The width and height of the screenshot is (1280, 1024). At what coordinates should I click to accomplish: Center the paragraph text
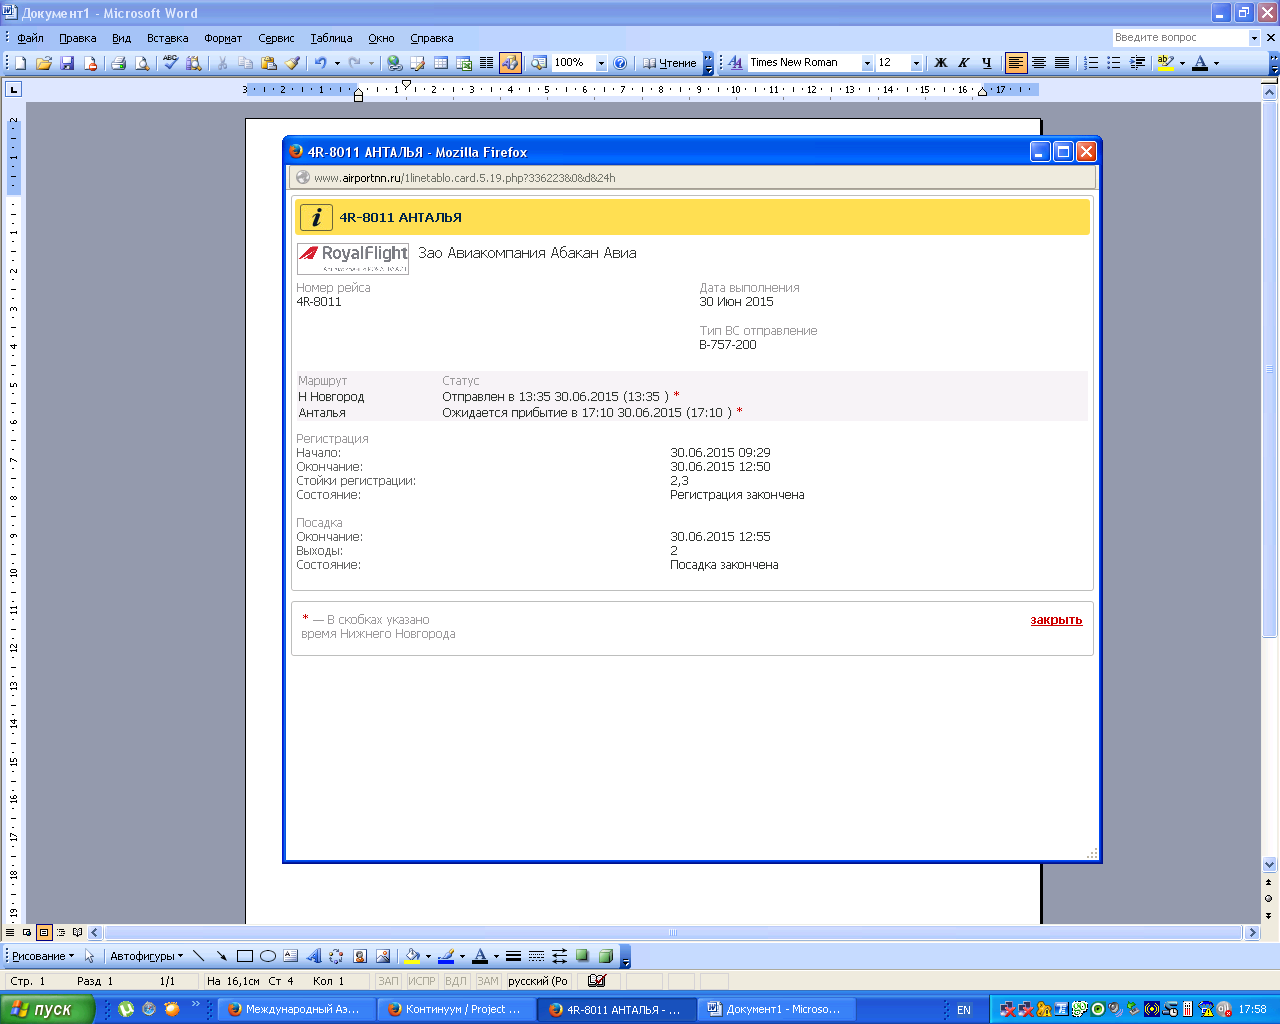tap(1039, 63)
